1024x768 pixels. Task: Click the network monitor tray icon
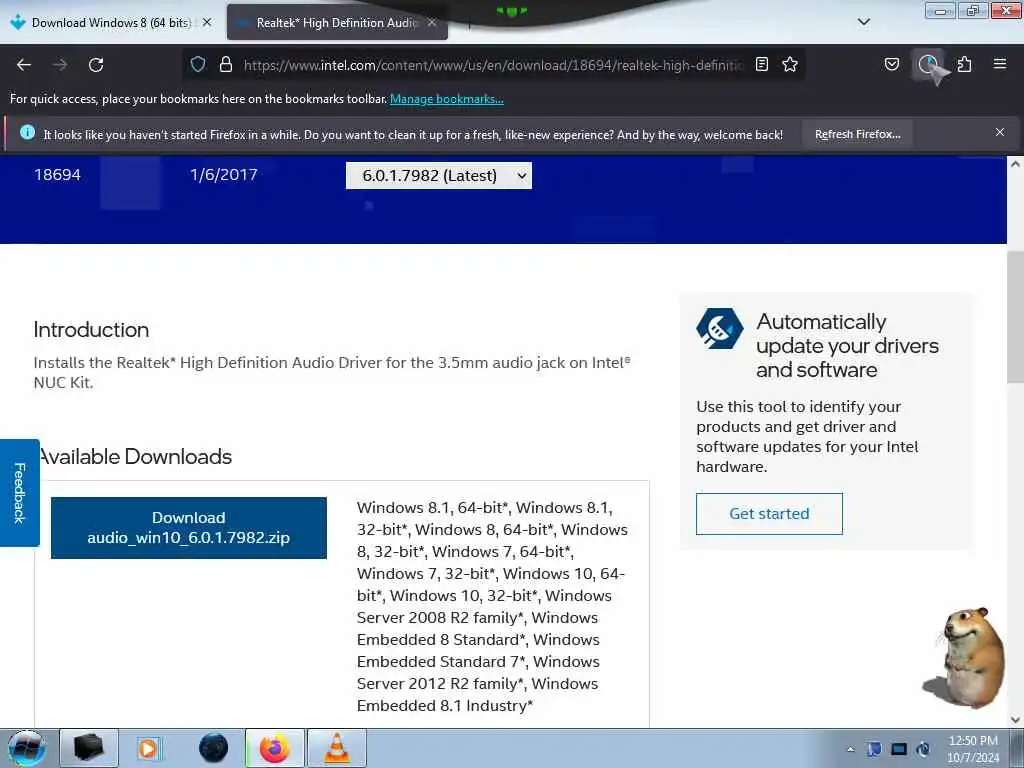click(x=899, y=749)
